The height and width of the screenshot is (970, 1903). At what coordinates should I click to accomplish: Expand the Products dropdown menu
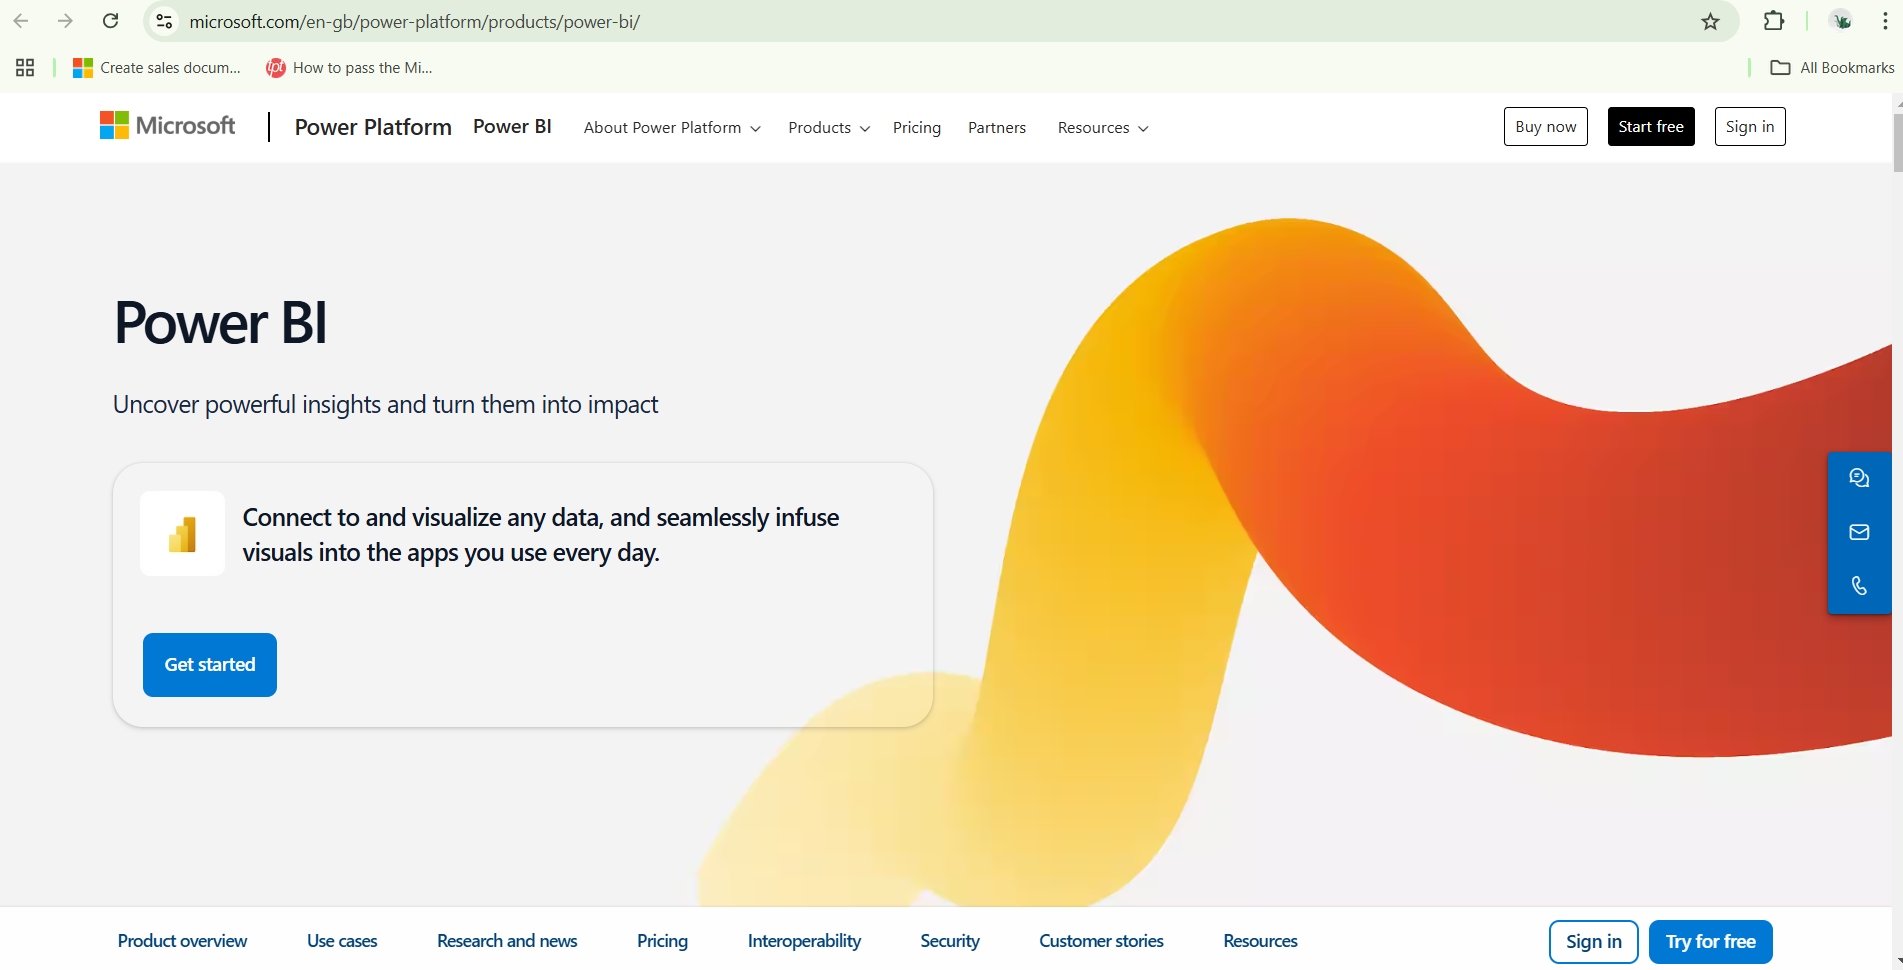point(829,128)
